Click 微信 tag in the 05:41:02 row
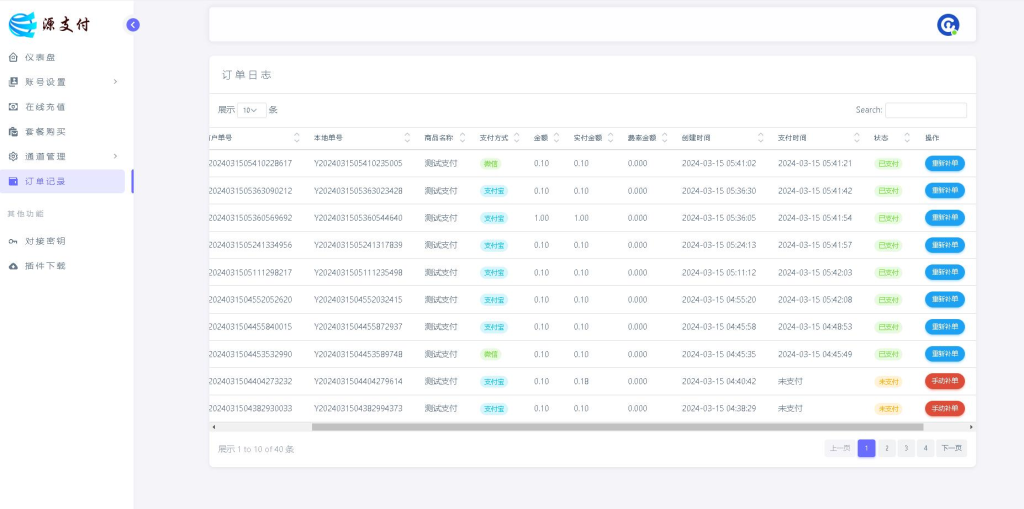Screen dimensions: 1024x509 [490, 163]
